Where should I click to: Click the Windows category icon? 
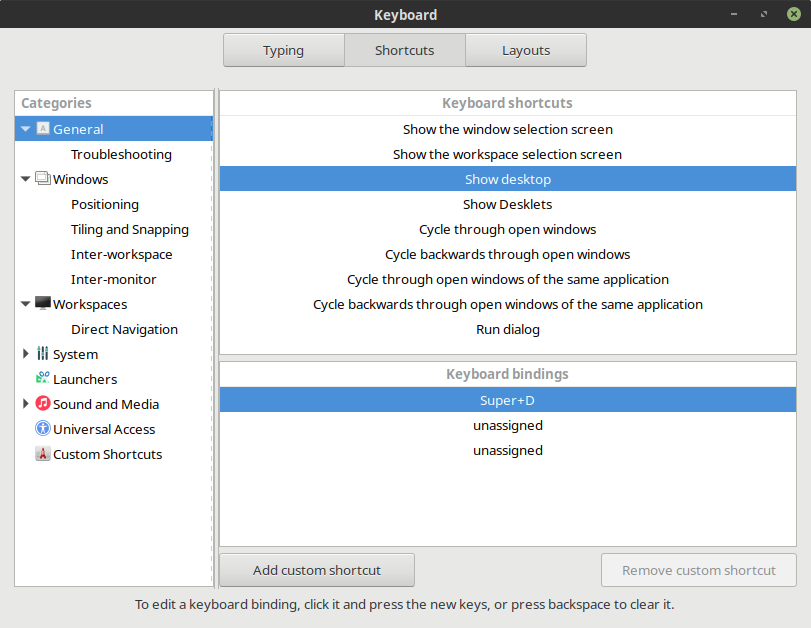(41, 179)
